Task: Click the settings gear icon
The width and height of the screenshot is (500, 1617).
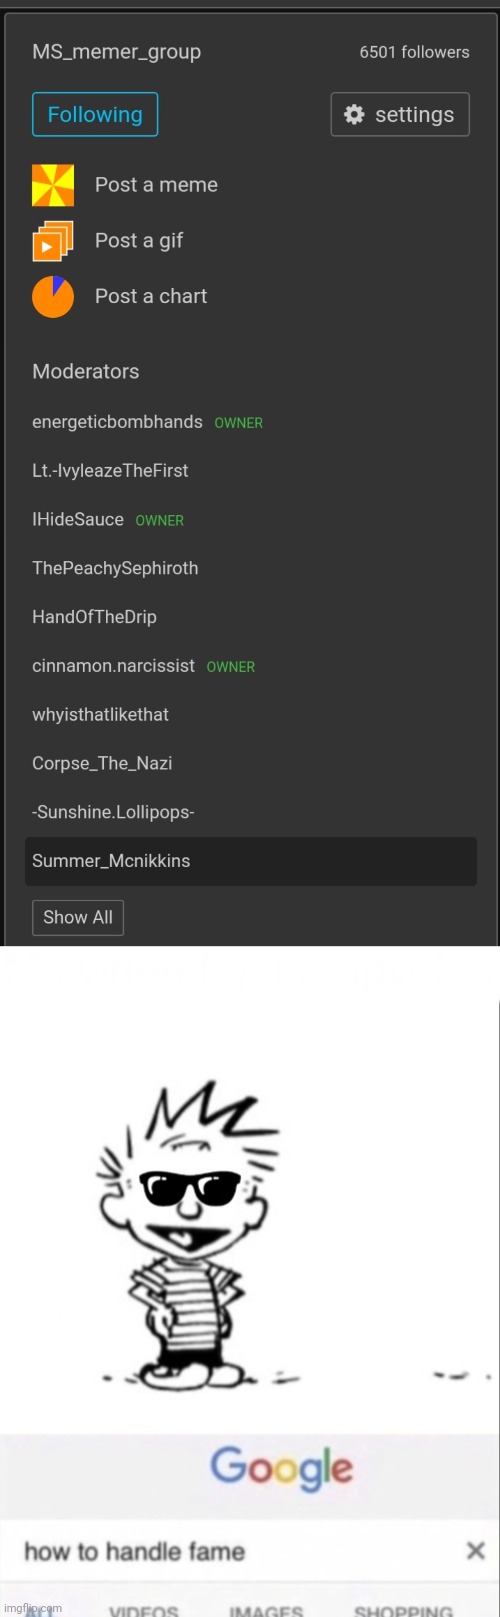Action: click(x=354, y=115)
